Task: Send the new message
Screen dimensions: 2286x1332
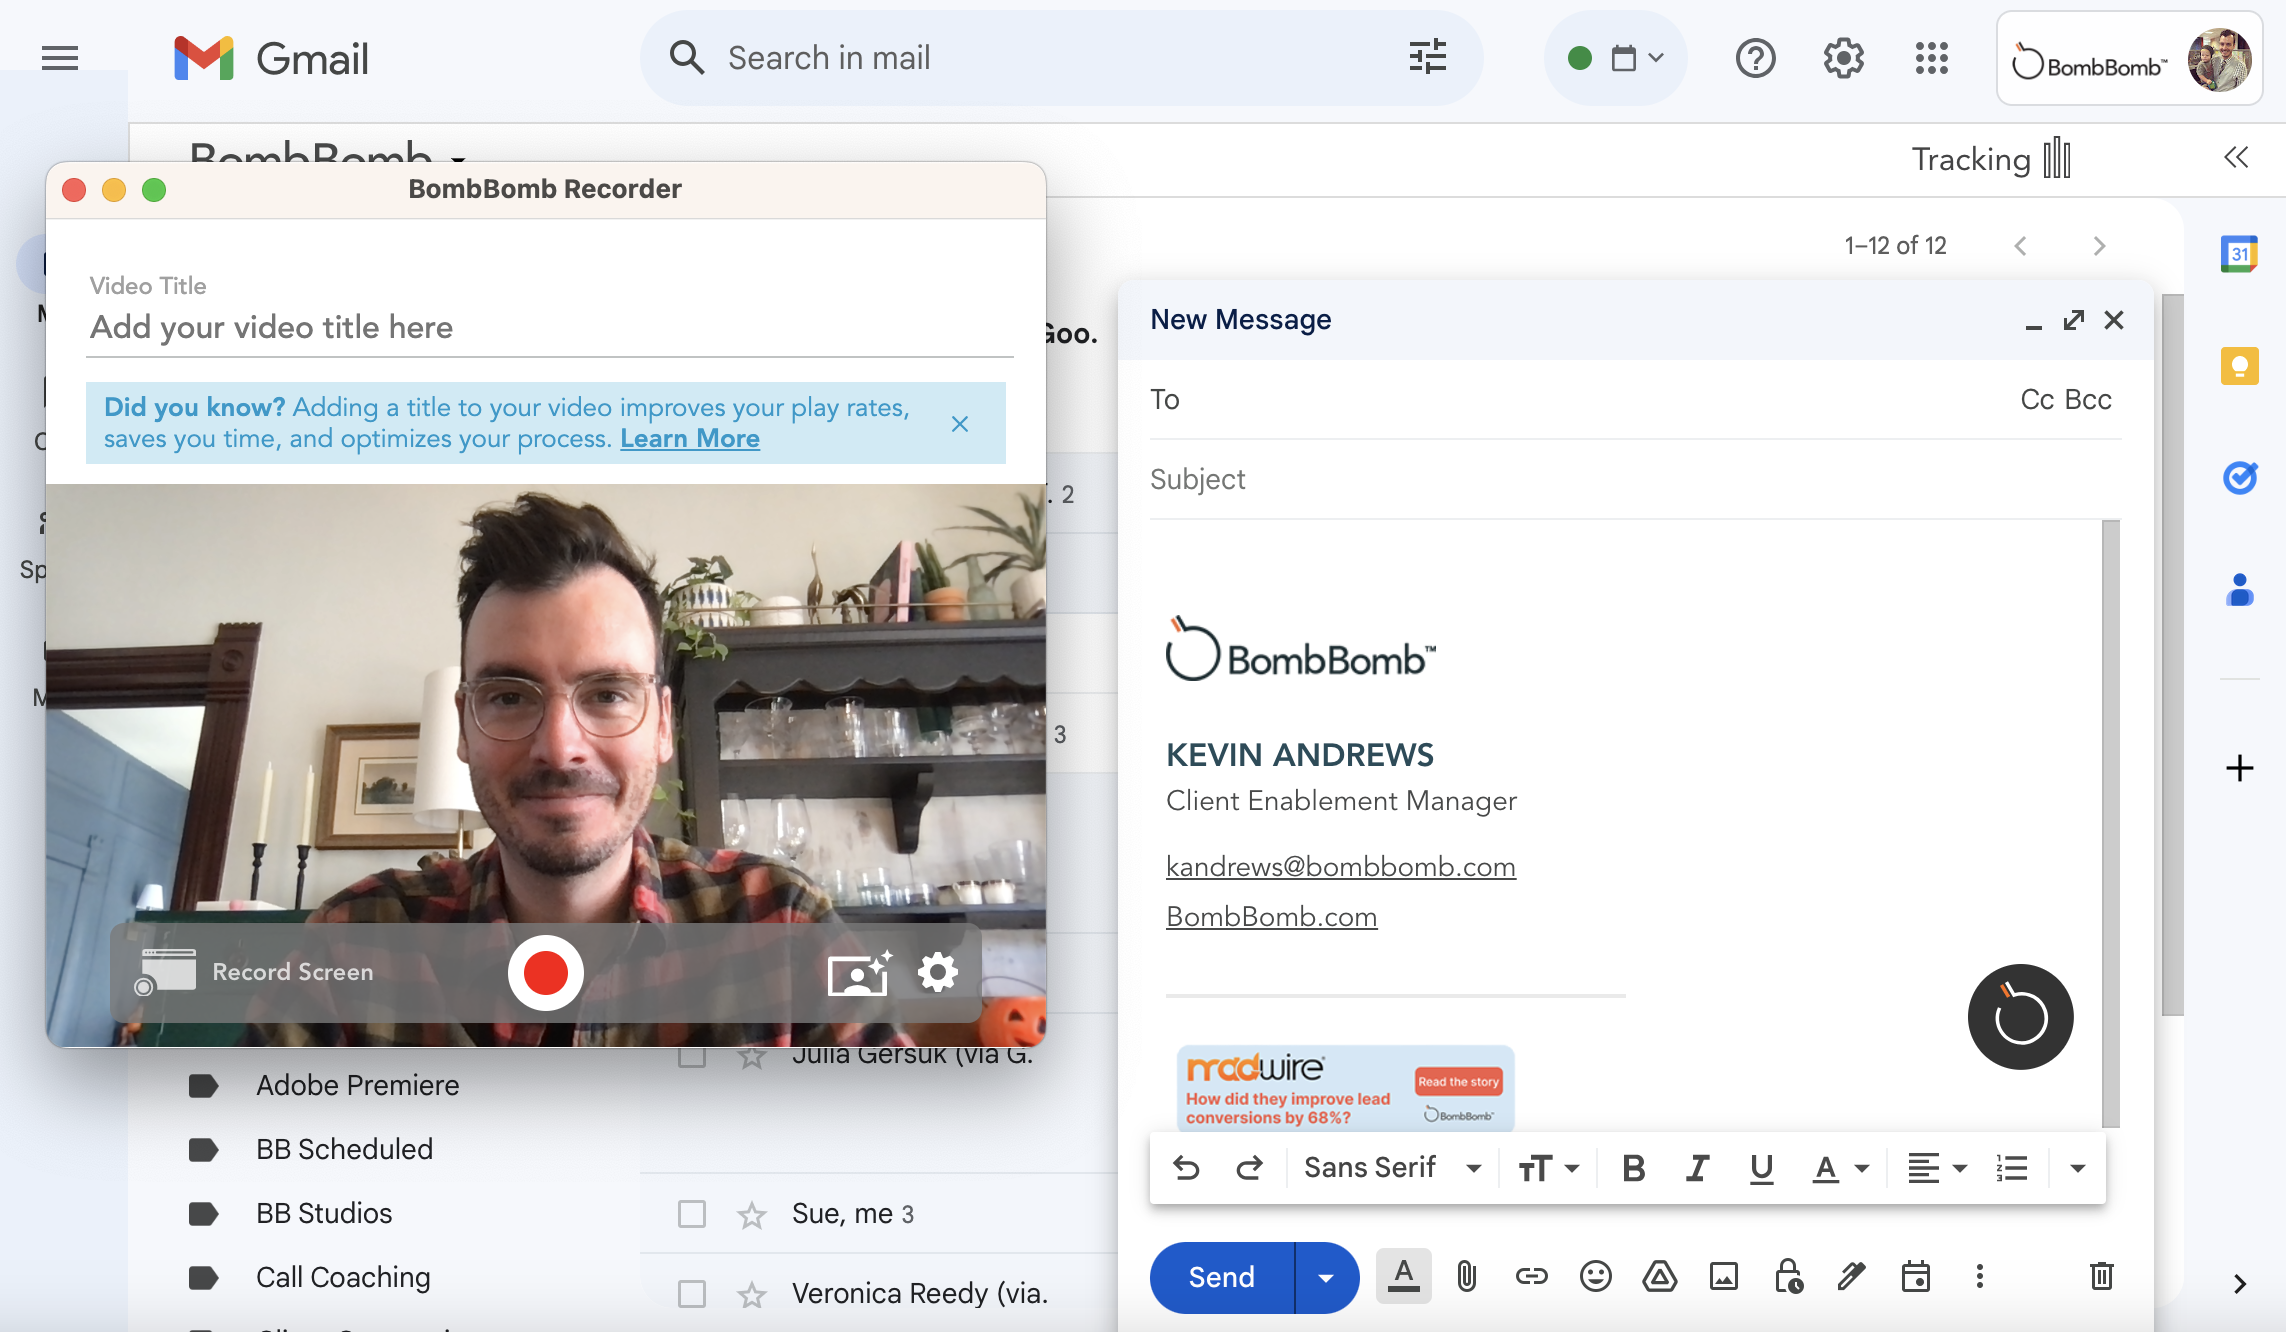Action: tap(1222, 1277)
